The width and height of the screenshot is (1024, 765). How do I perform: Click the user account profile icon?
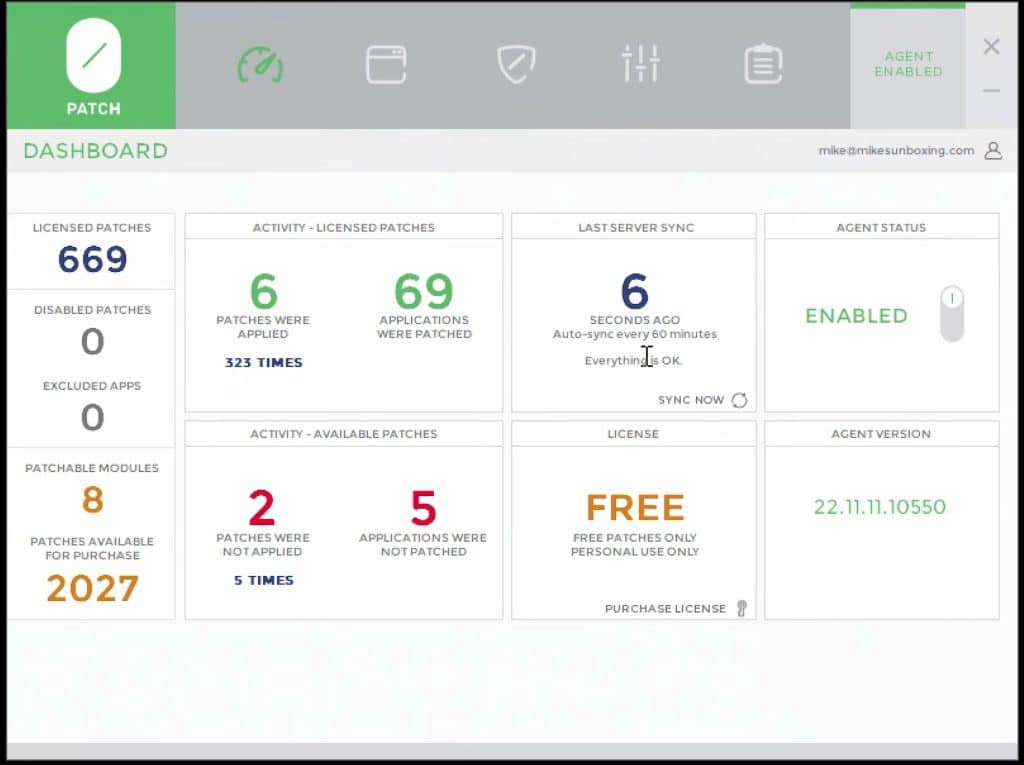click(992, 151)
